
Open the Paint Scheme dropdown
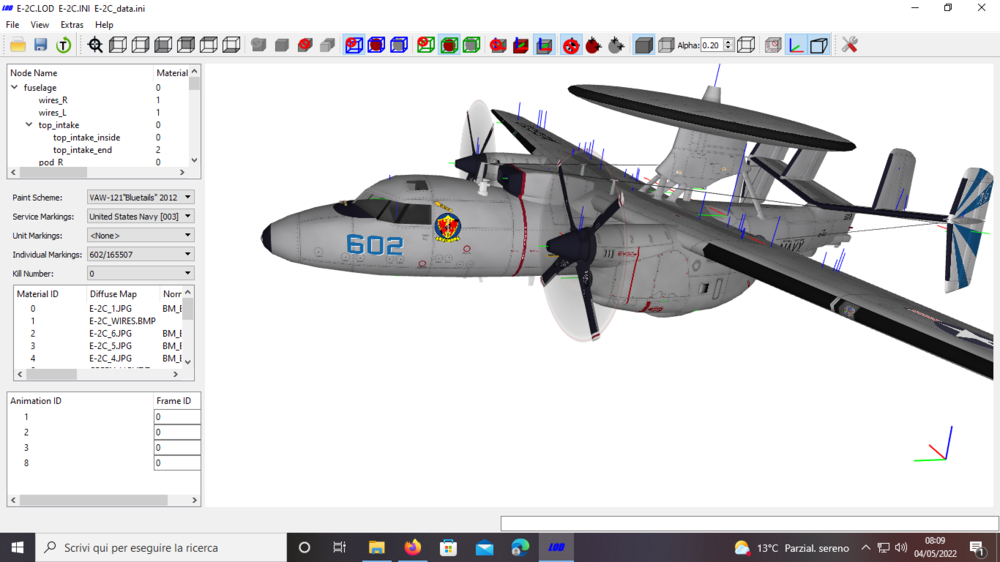[x=140, y=198]
